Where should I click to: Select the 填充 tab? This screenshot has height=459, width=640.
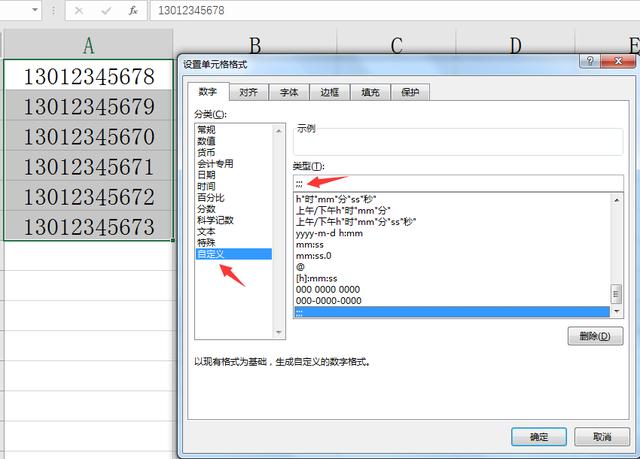coord(370,92)
